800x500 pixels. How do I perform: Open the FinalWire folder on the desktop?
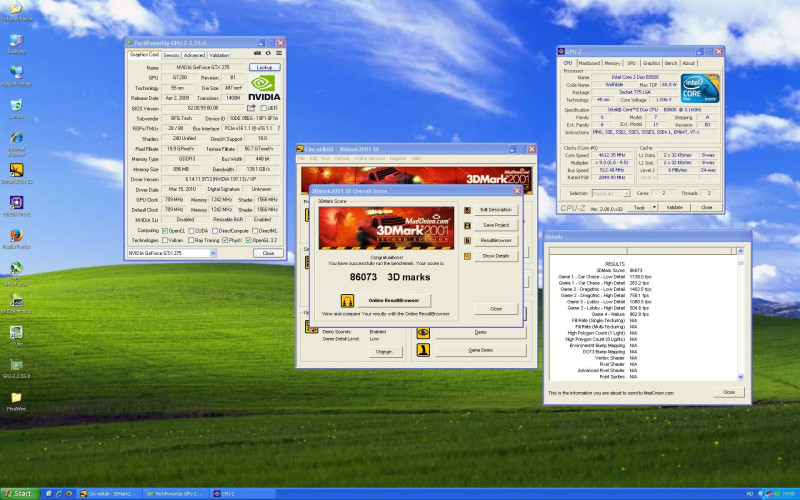16,397
